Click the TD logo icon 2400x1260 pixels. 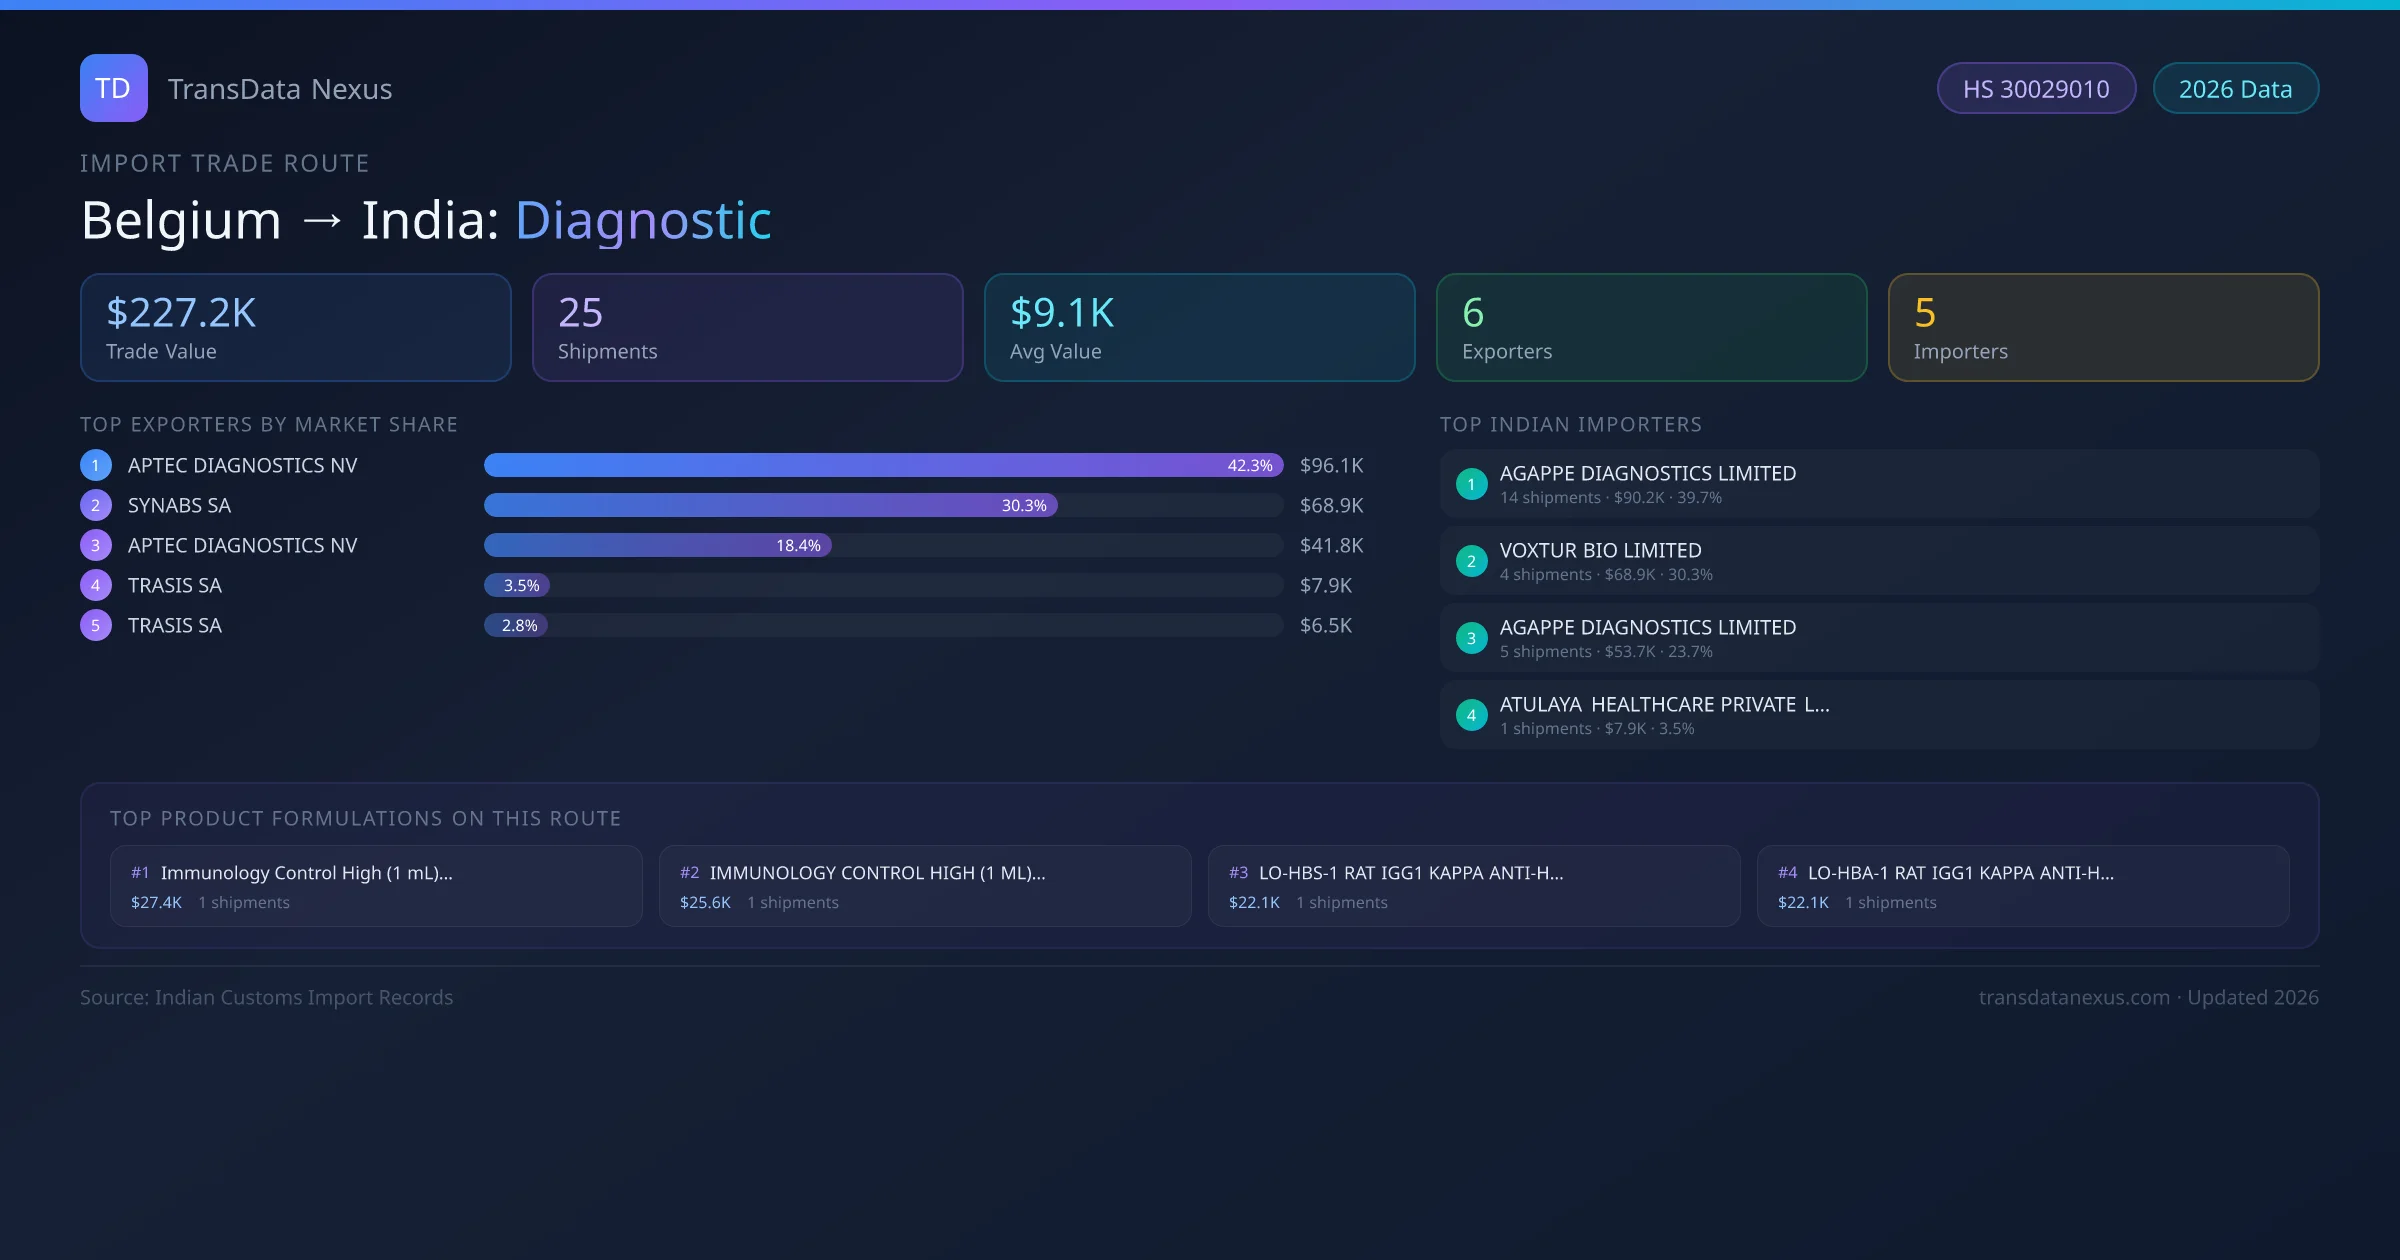coord(113,88)
